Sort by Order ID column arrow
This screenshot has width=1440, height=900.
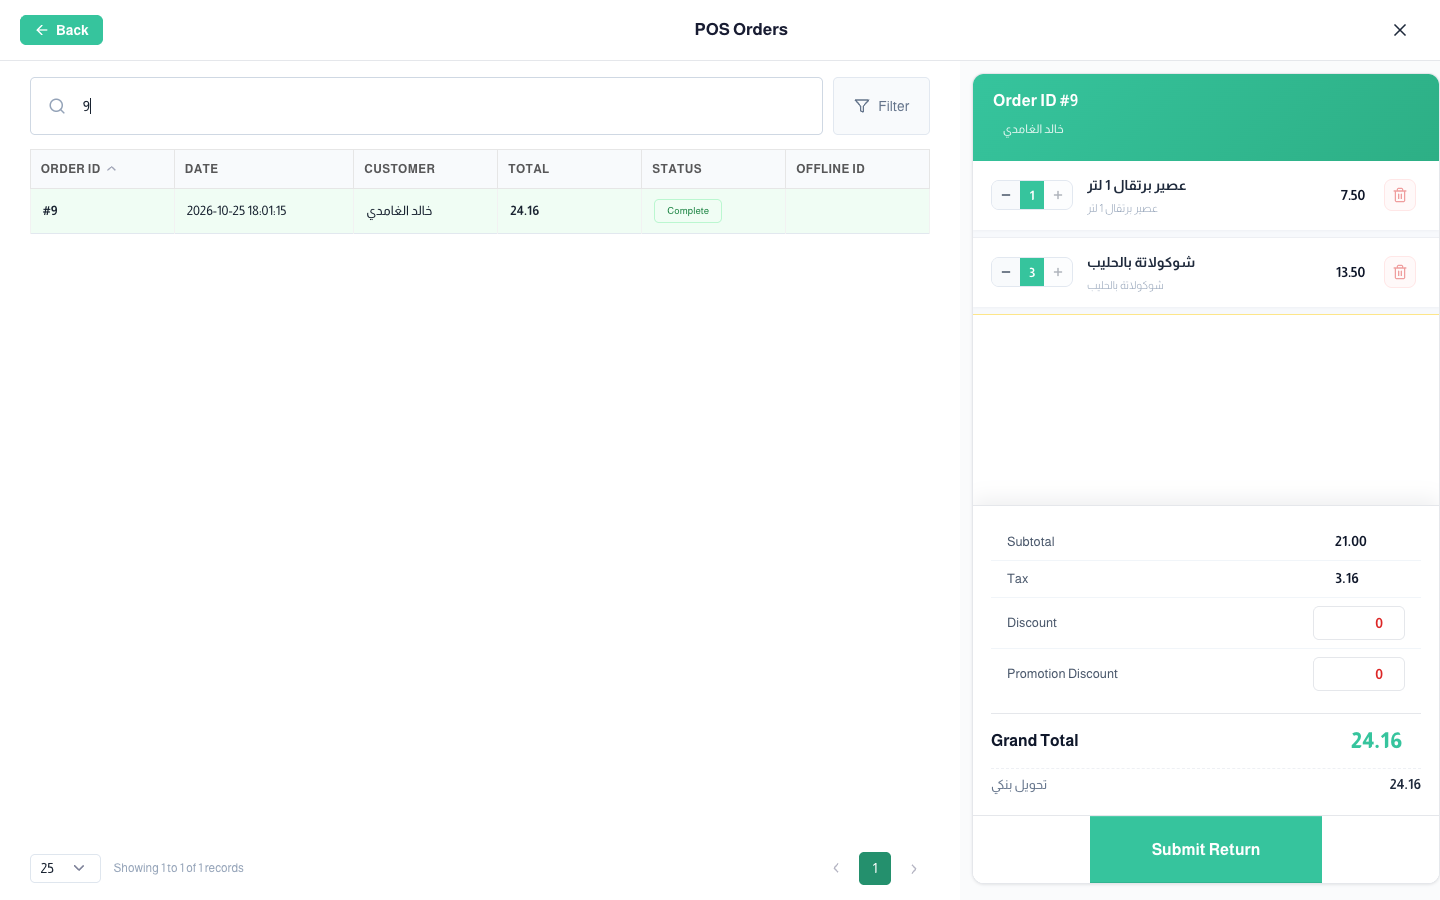click(112, 169)
